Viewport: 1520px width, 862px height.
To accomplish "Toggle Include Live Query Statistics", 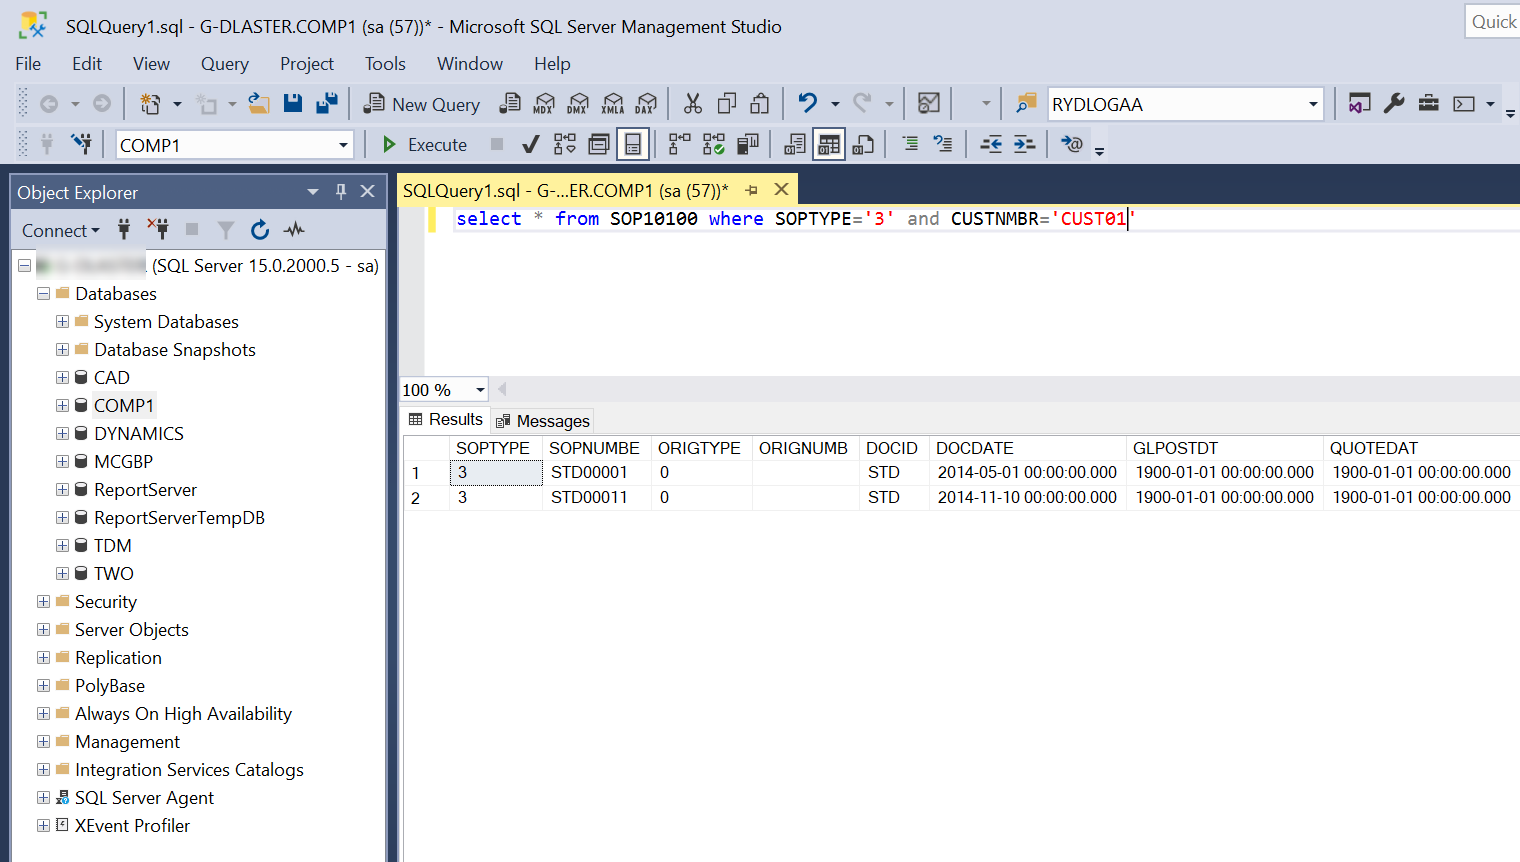I will [714, 145].
